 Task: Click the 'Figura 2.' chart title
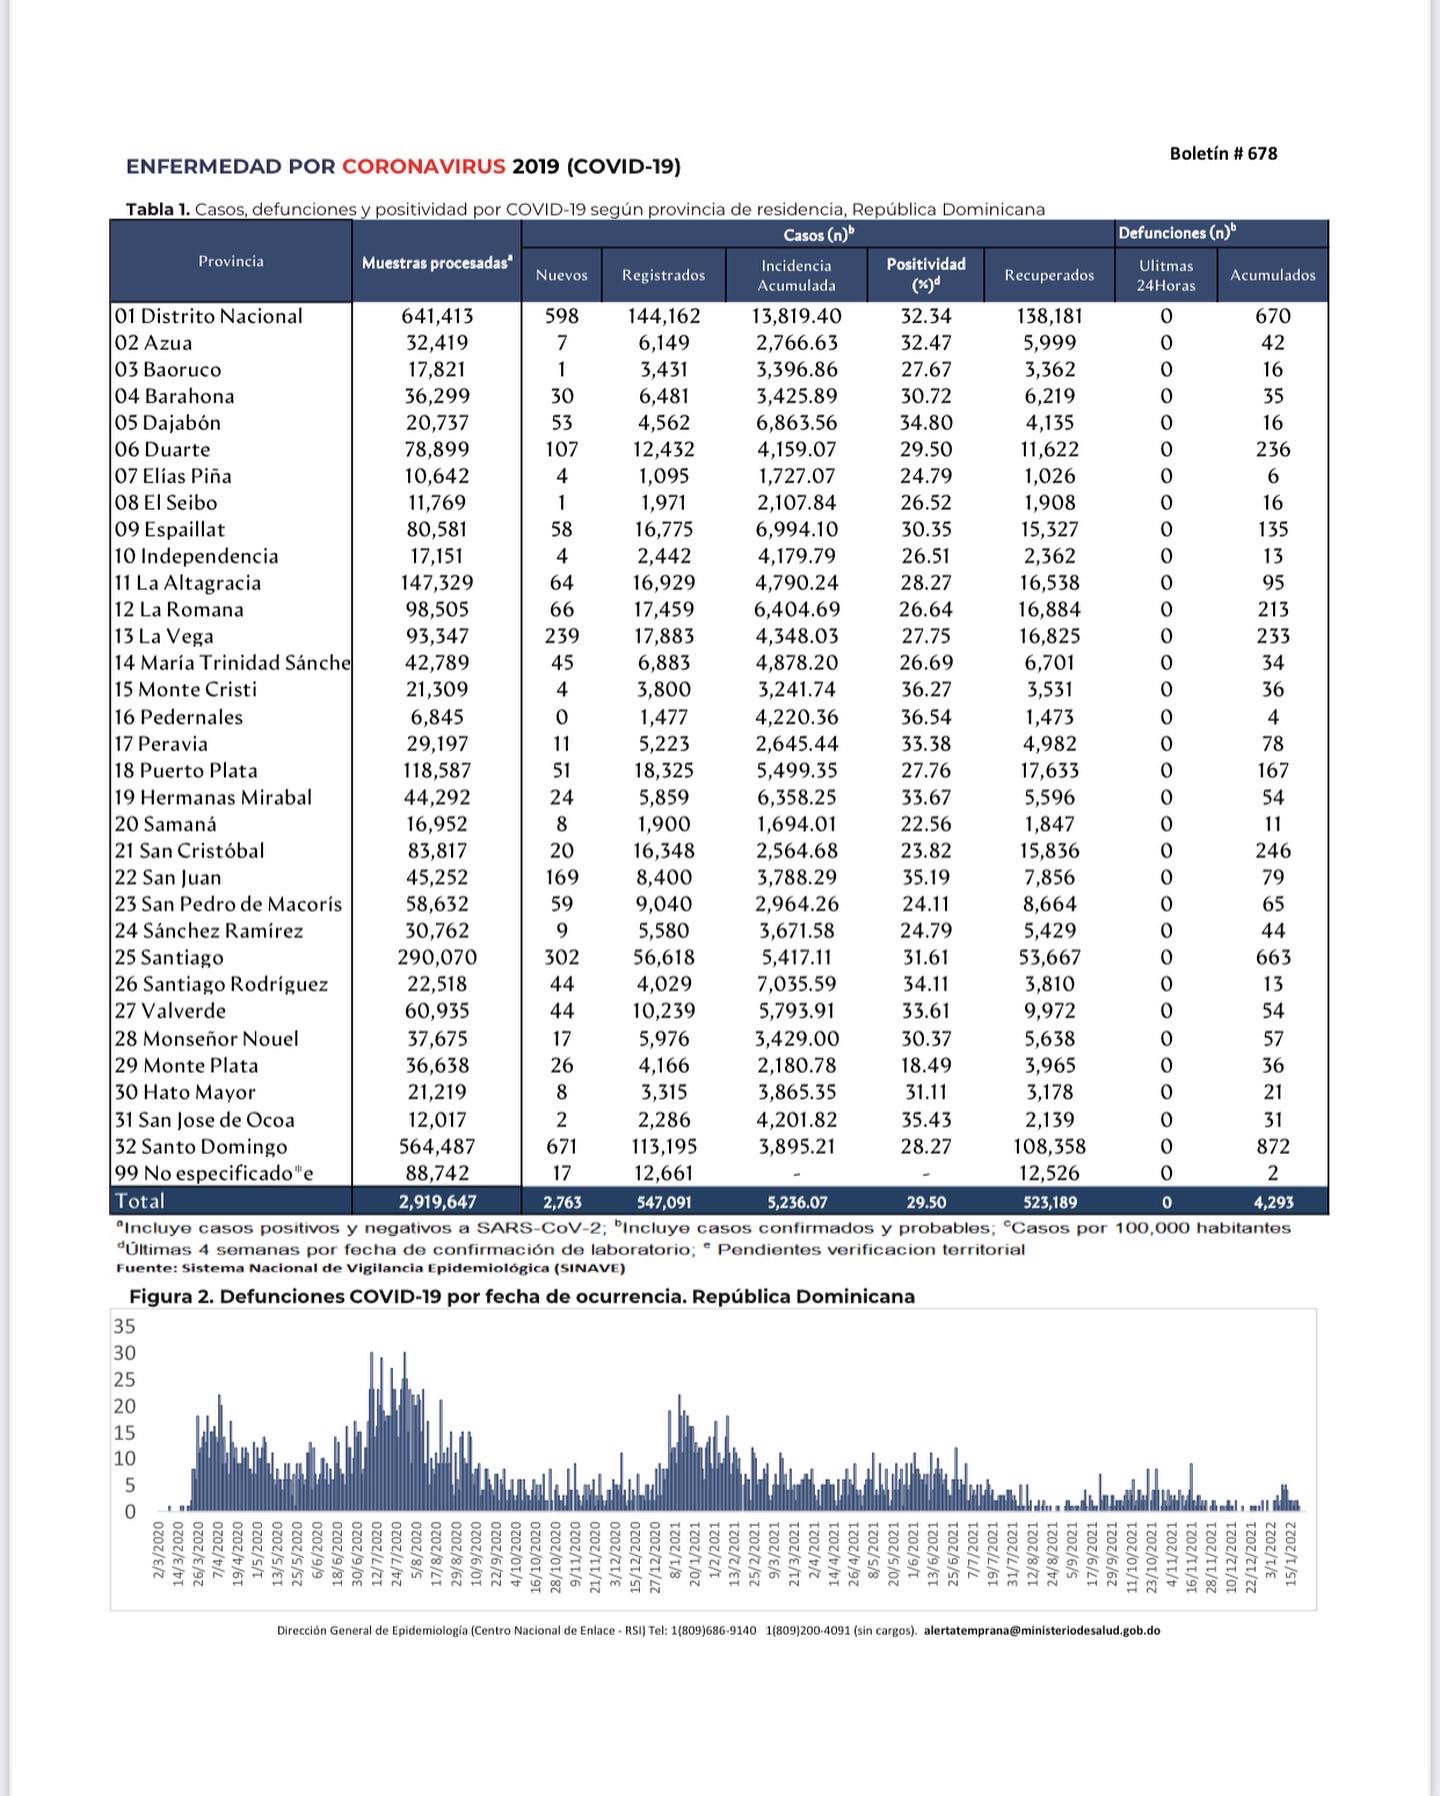click(522, 1296)
